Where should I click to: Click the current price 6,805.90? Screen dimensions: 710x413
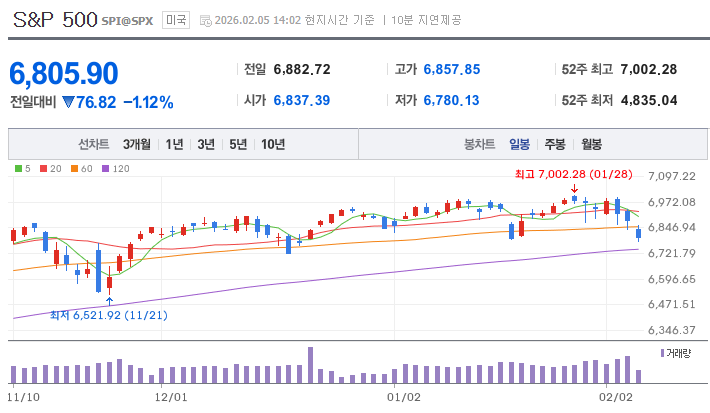64,73
